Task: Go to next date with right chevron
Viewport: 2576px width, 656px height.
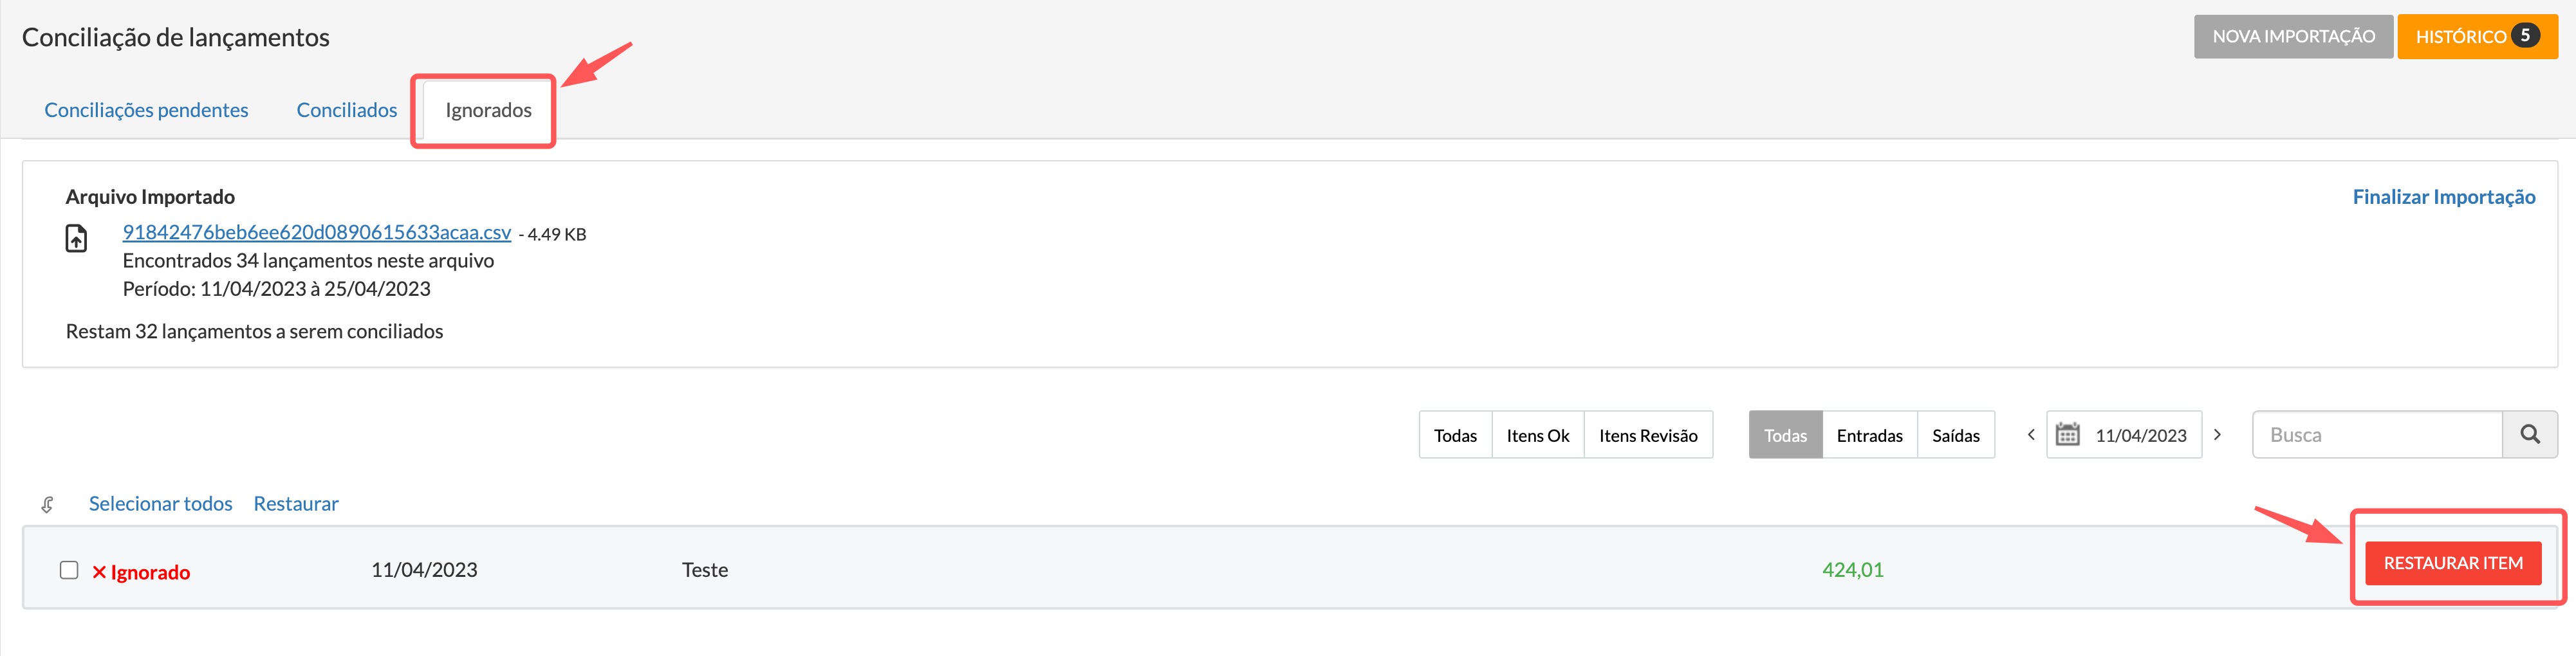Action: coord(2217,434)
